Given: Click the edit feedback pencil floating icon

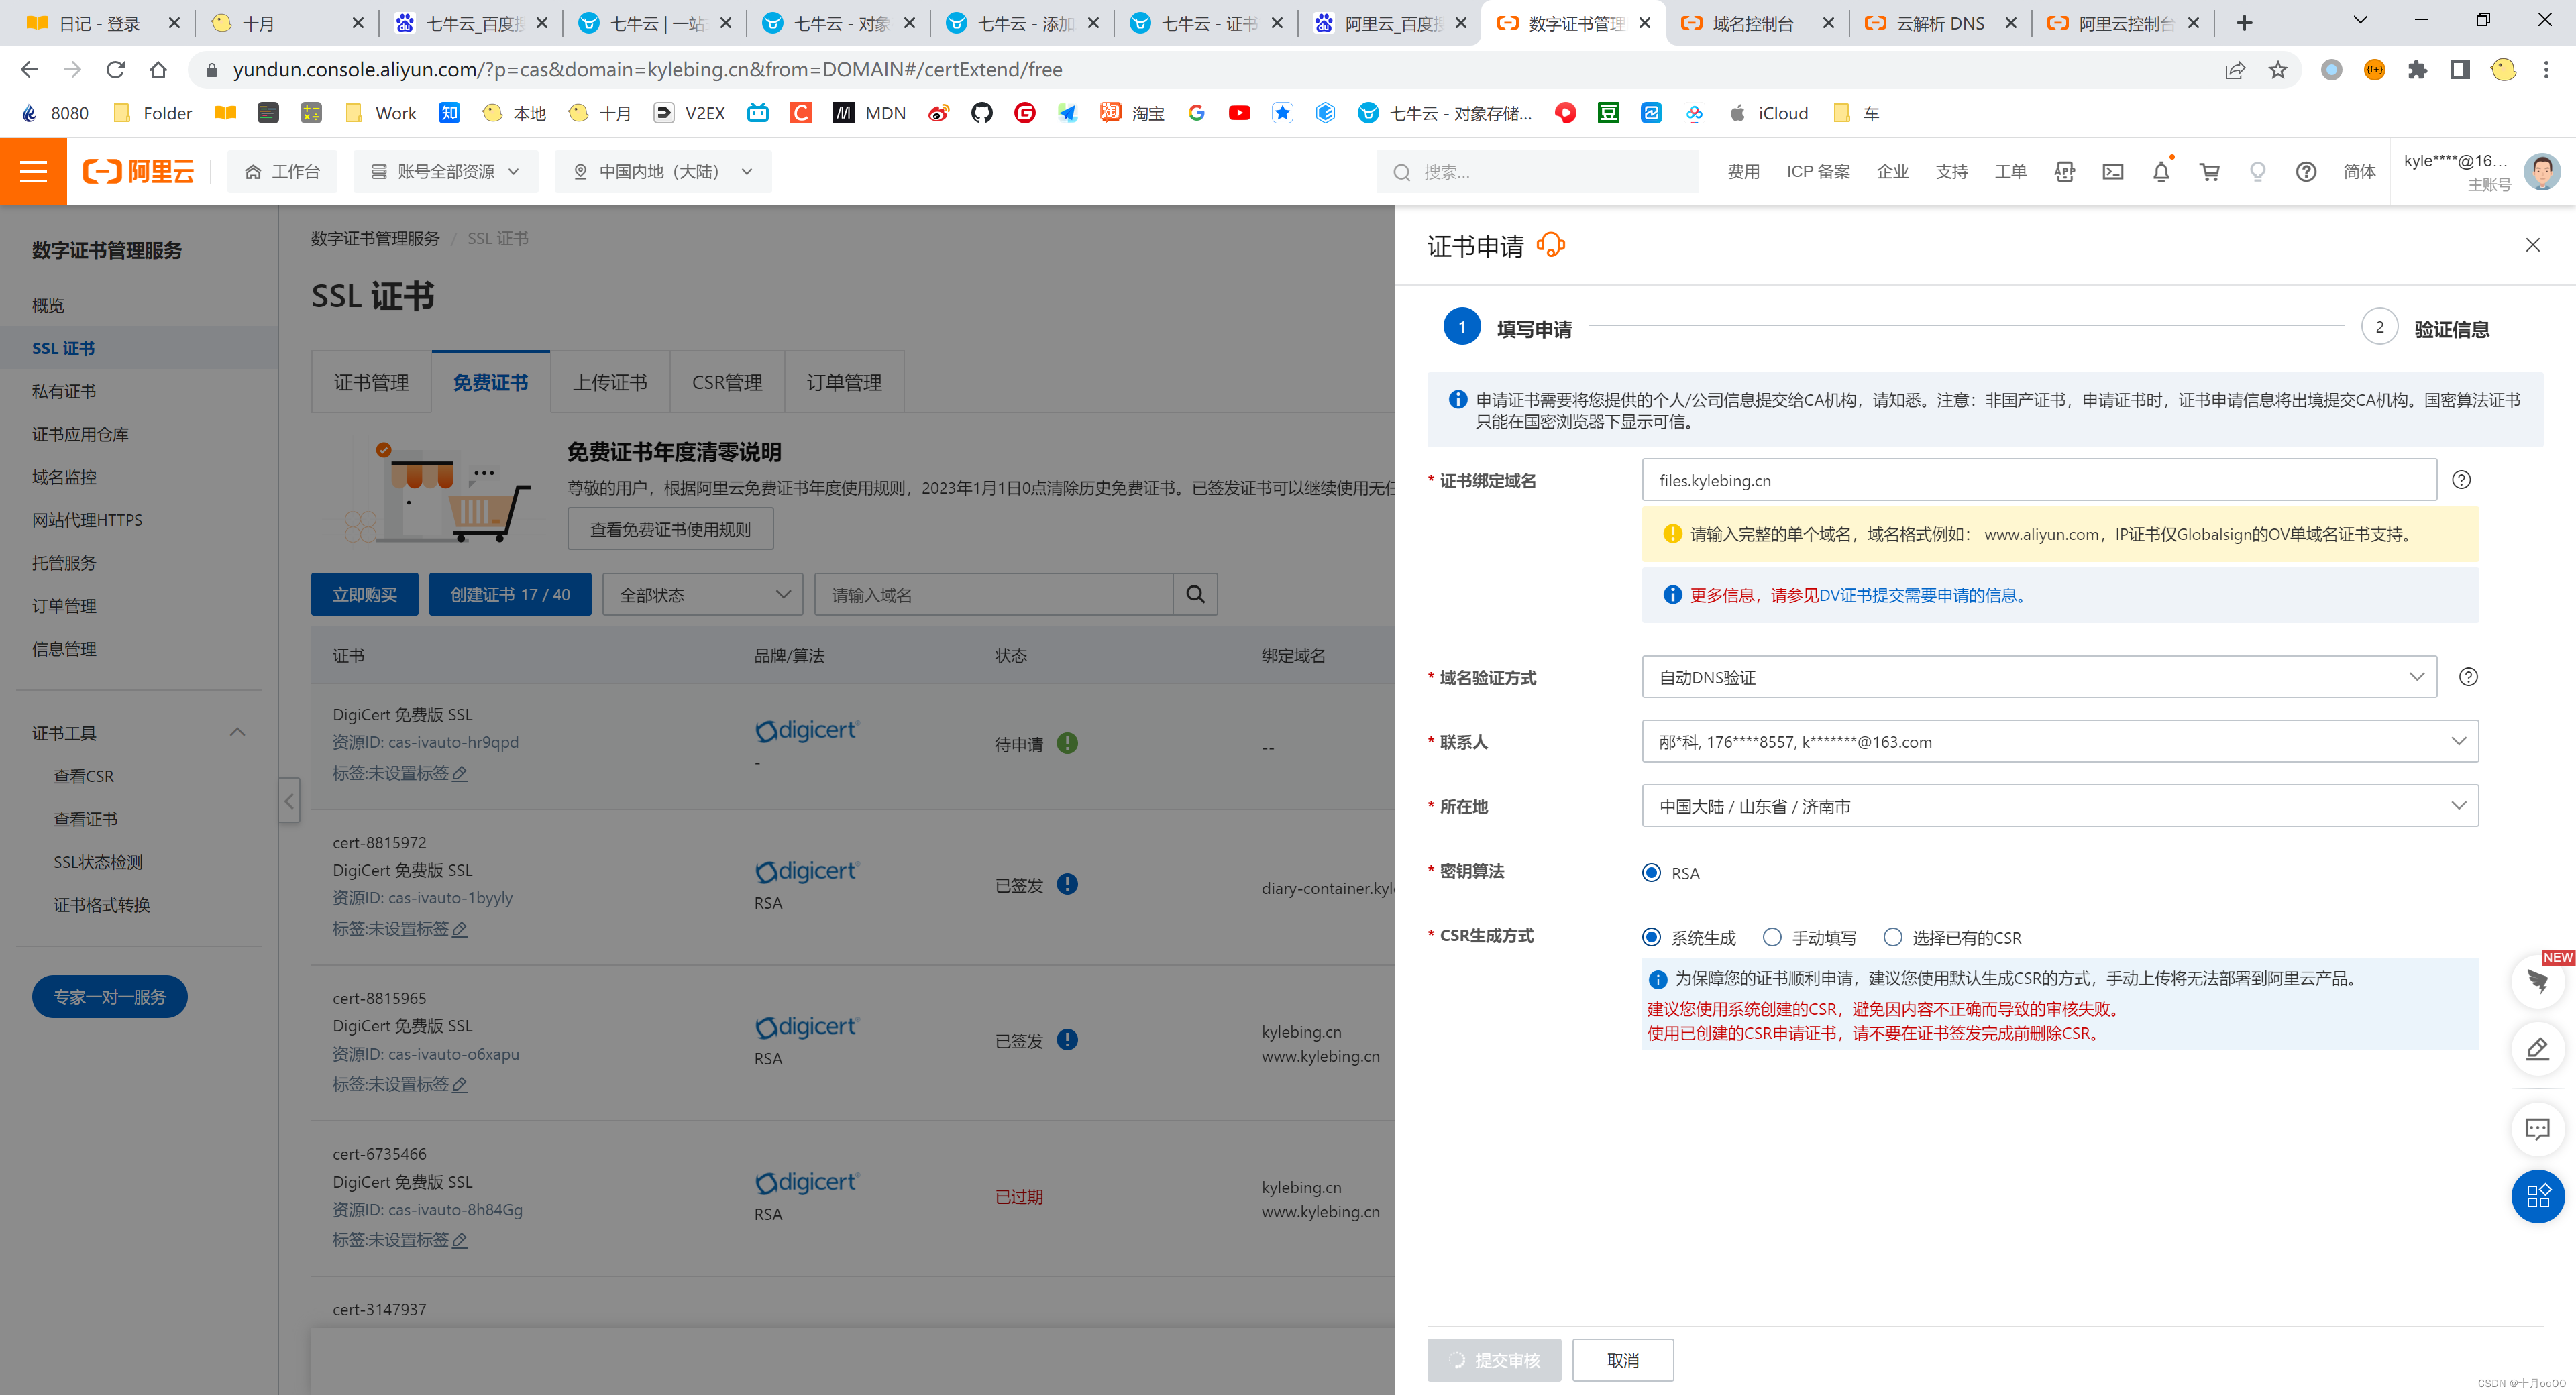Looking at the screenshot, I should coord(2537,1049).
